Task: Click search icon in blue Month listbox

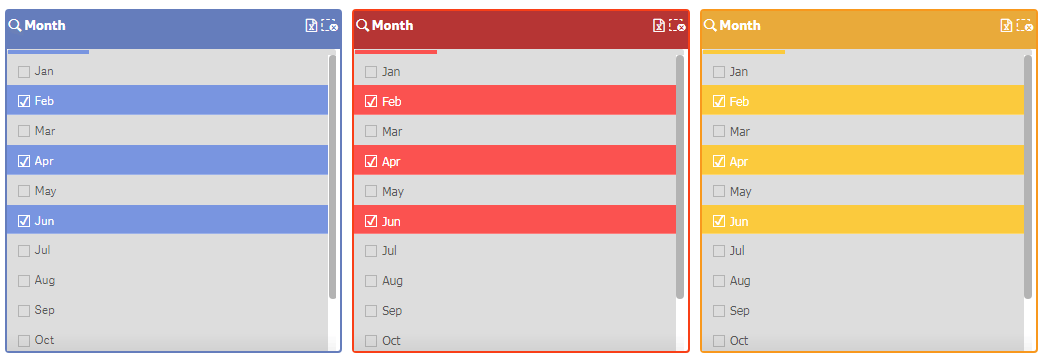Action: coord(15,25)
